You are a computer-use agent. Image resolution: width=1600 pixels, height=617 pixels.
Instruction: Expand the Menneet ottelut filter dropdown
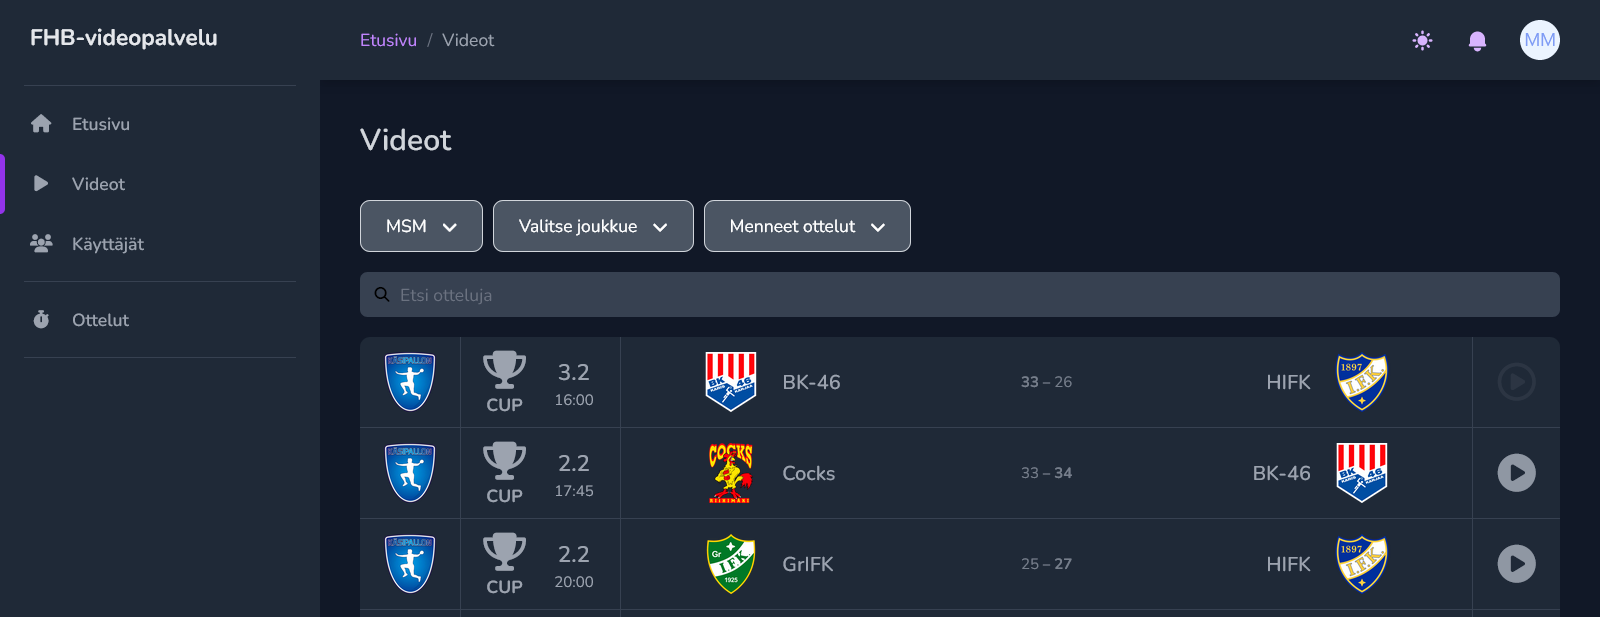click(807, 226)
